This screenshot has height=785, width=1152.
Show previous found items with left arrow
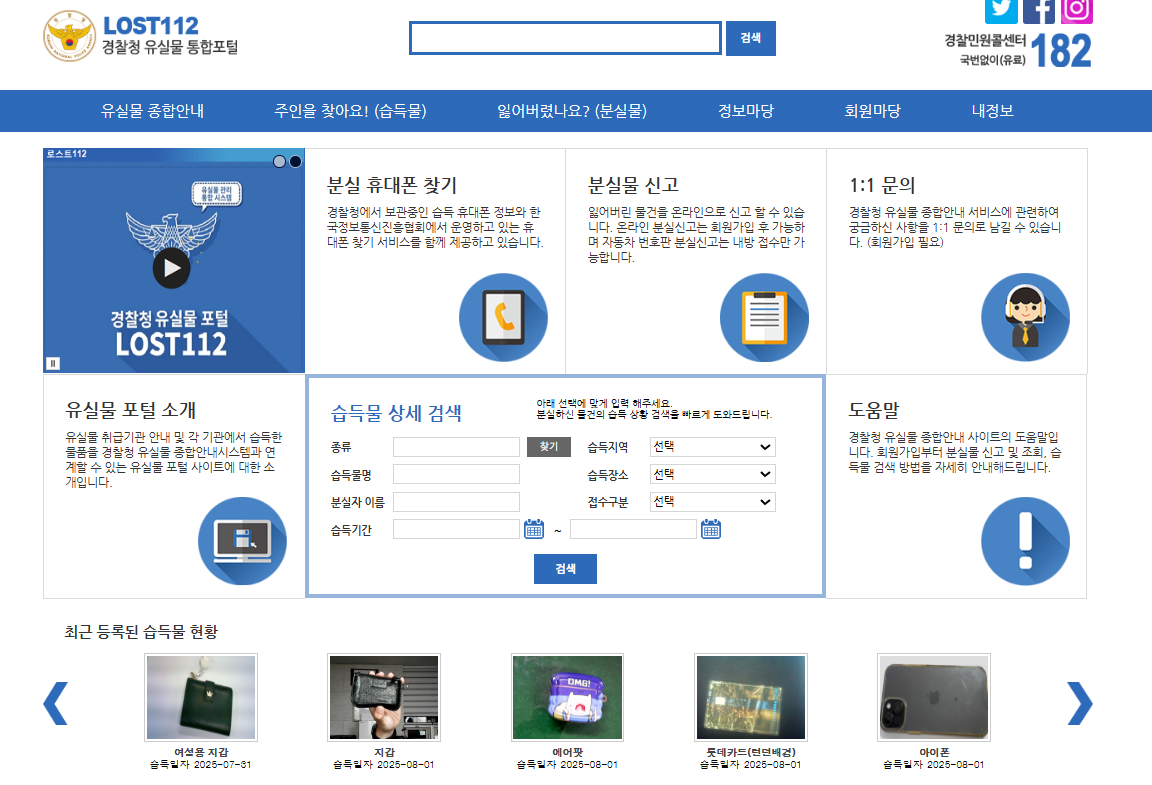click(56, 703)
